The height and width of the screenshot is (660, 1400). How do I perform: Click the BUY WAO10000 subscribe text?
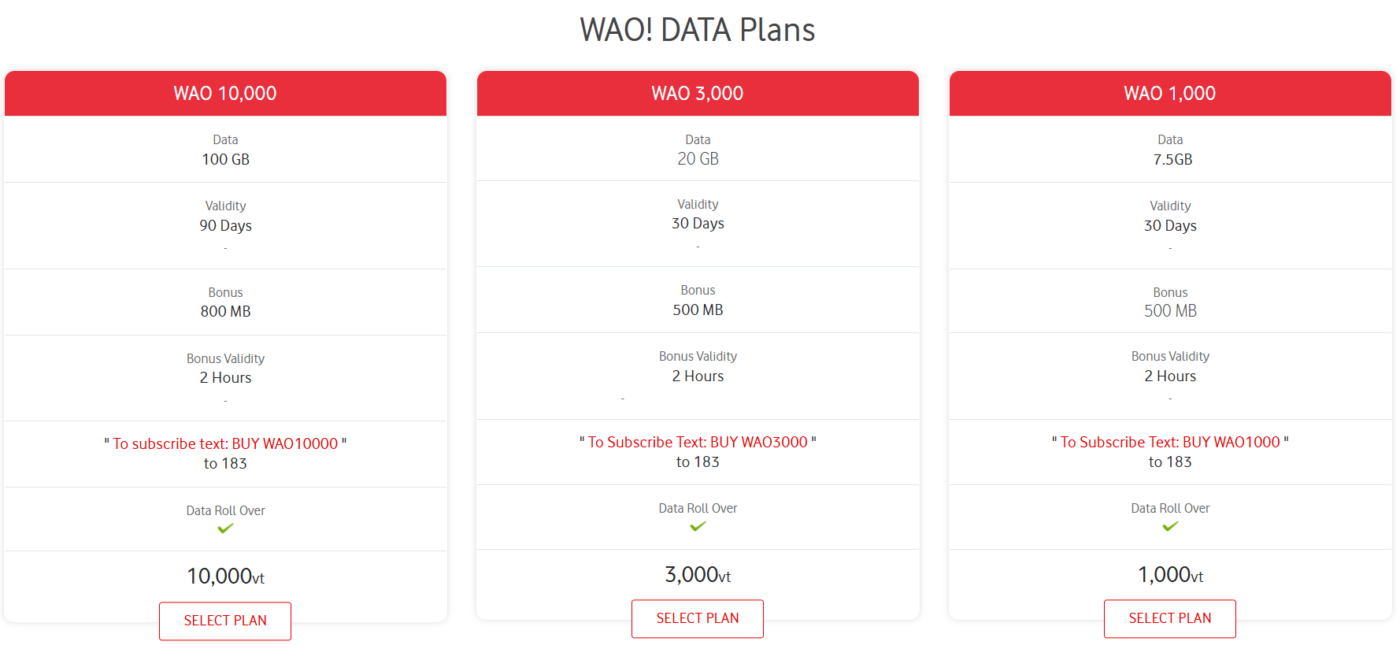pos(225,443)
